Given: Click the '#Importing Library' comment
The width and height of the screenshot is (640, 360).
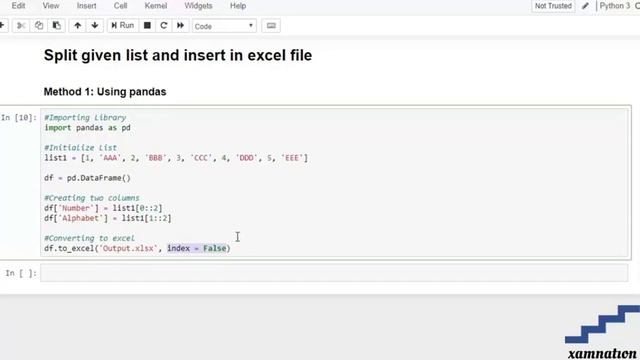Looking at the screenshot, I should tap(85, 118).
